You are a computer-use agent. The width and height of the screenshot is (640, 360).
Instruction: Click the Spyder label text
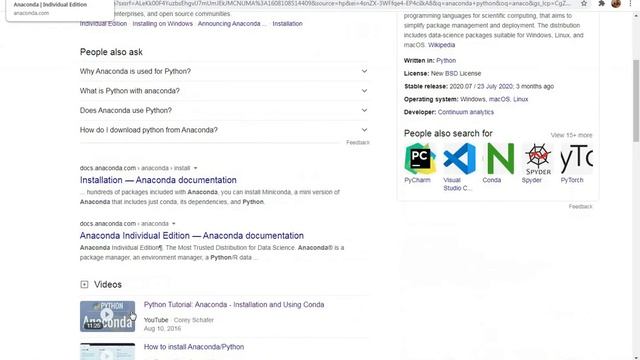click(x=531, y=180)
